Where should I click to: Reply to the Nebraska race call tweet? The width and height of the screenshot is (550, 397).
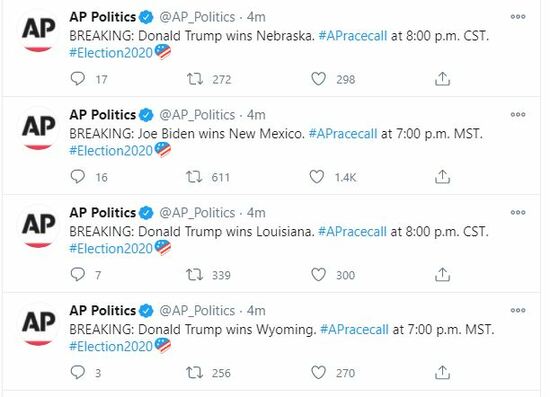[78, 79]
